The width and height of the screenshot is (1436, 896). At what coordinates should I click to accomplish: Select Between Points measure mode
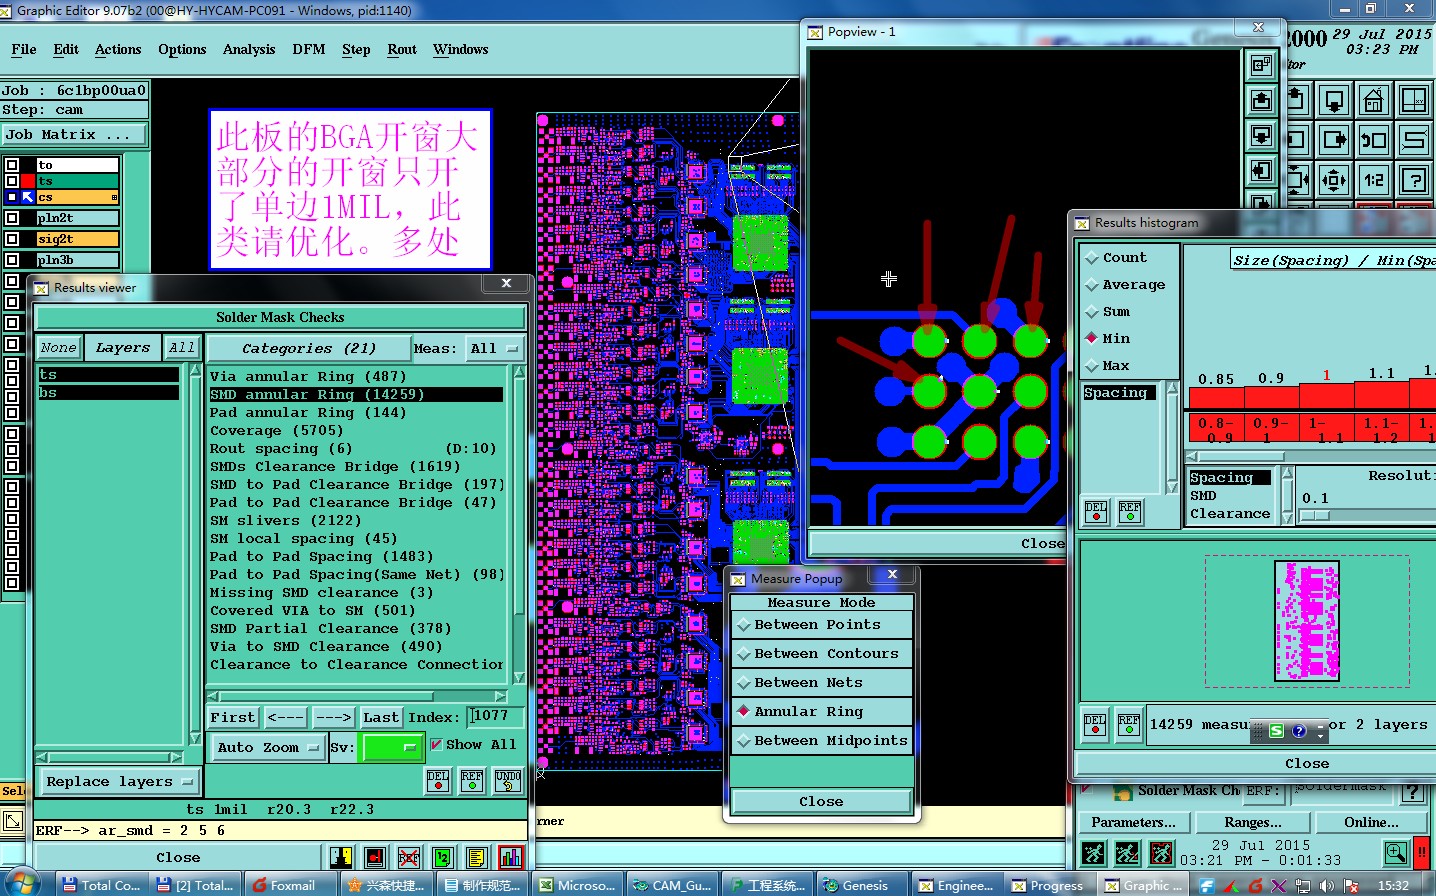coord(821,625)
